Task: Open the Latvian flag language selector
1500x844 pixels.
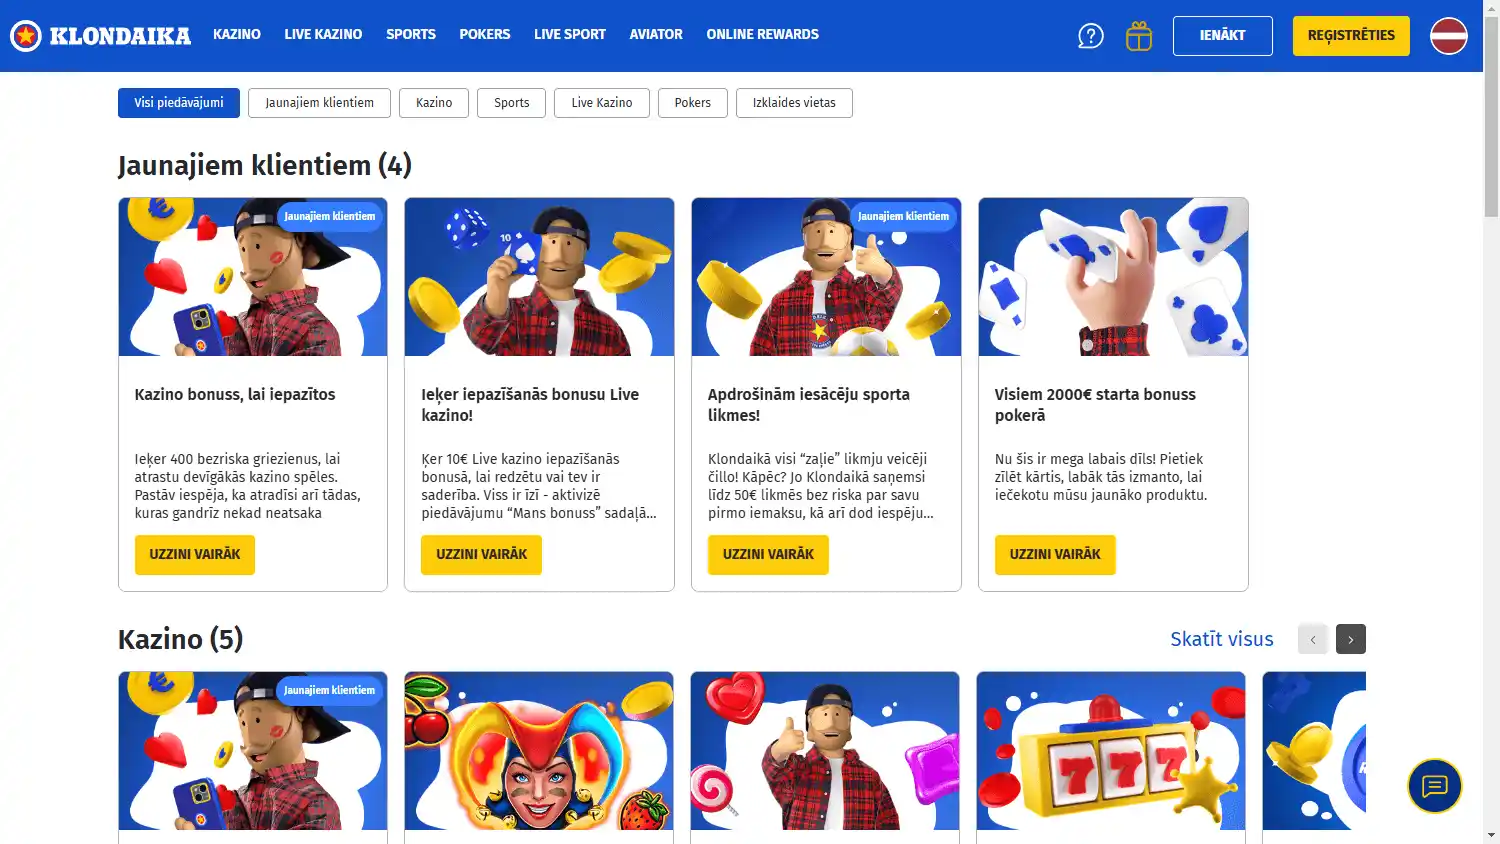Action: [1448, 36]
